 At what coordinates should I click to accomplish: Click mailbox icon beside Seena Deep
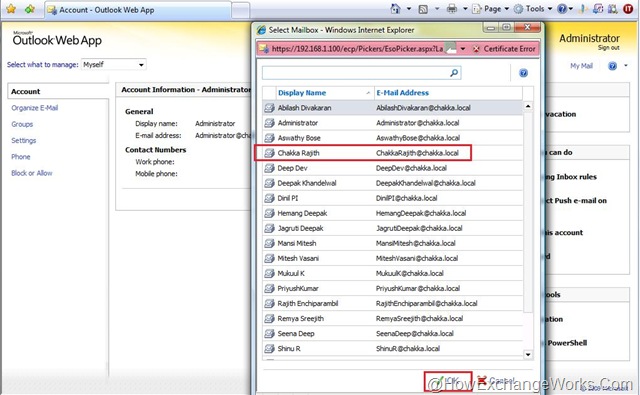tap(269, 334)
